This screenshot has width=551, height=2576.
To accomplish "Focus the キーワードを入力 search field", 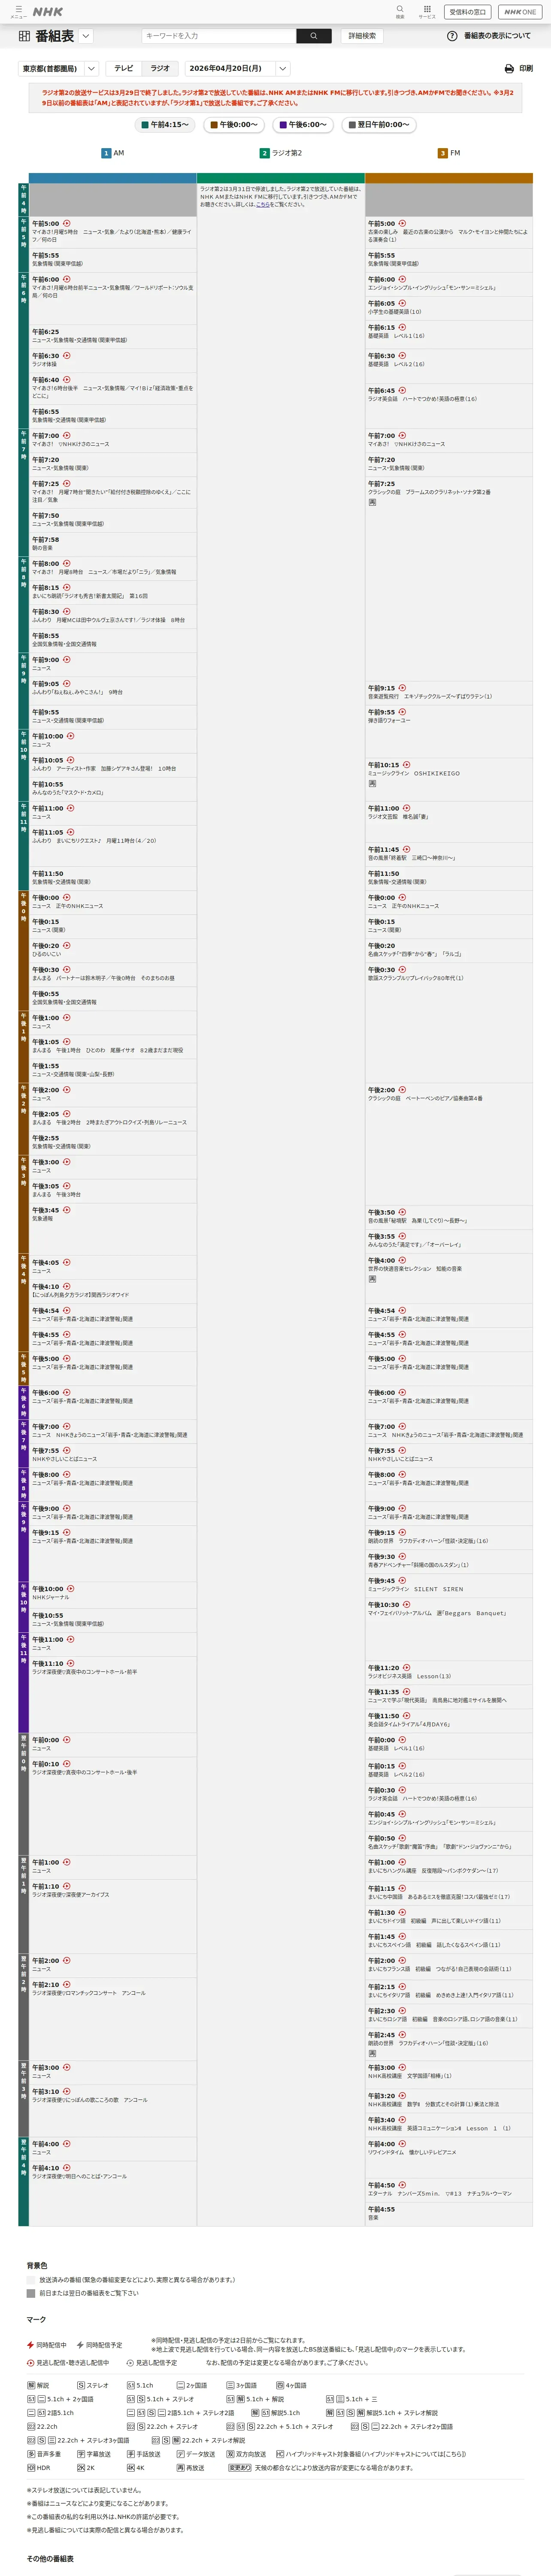I will point(219,36).
